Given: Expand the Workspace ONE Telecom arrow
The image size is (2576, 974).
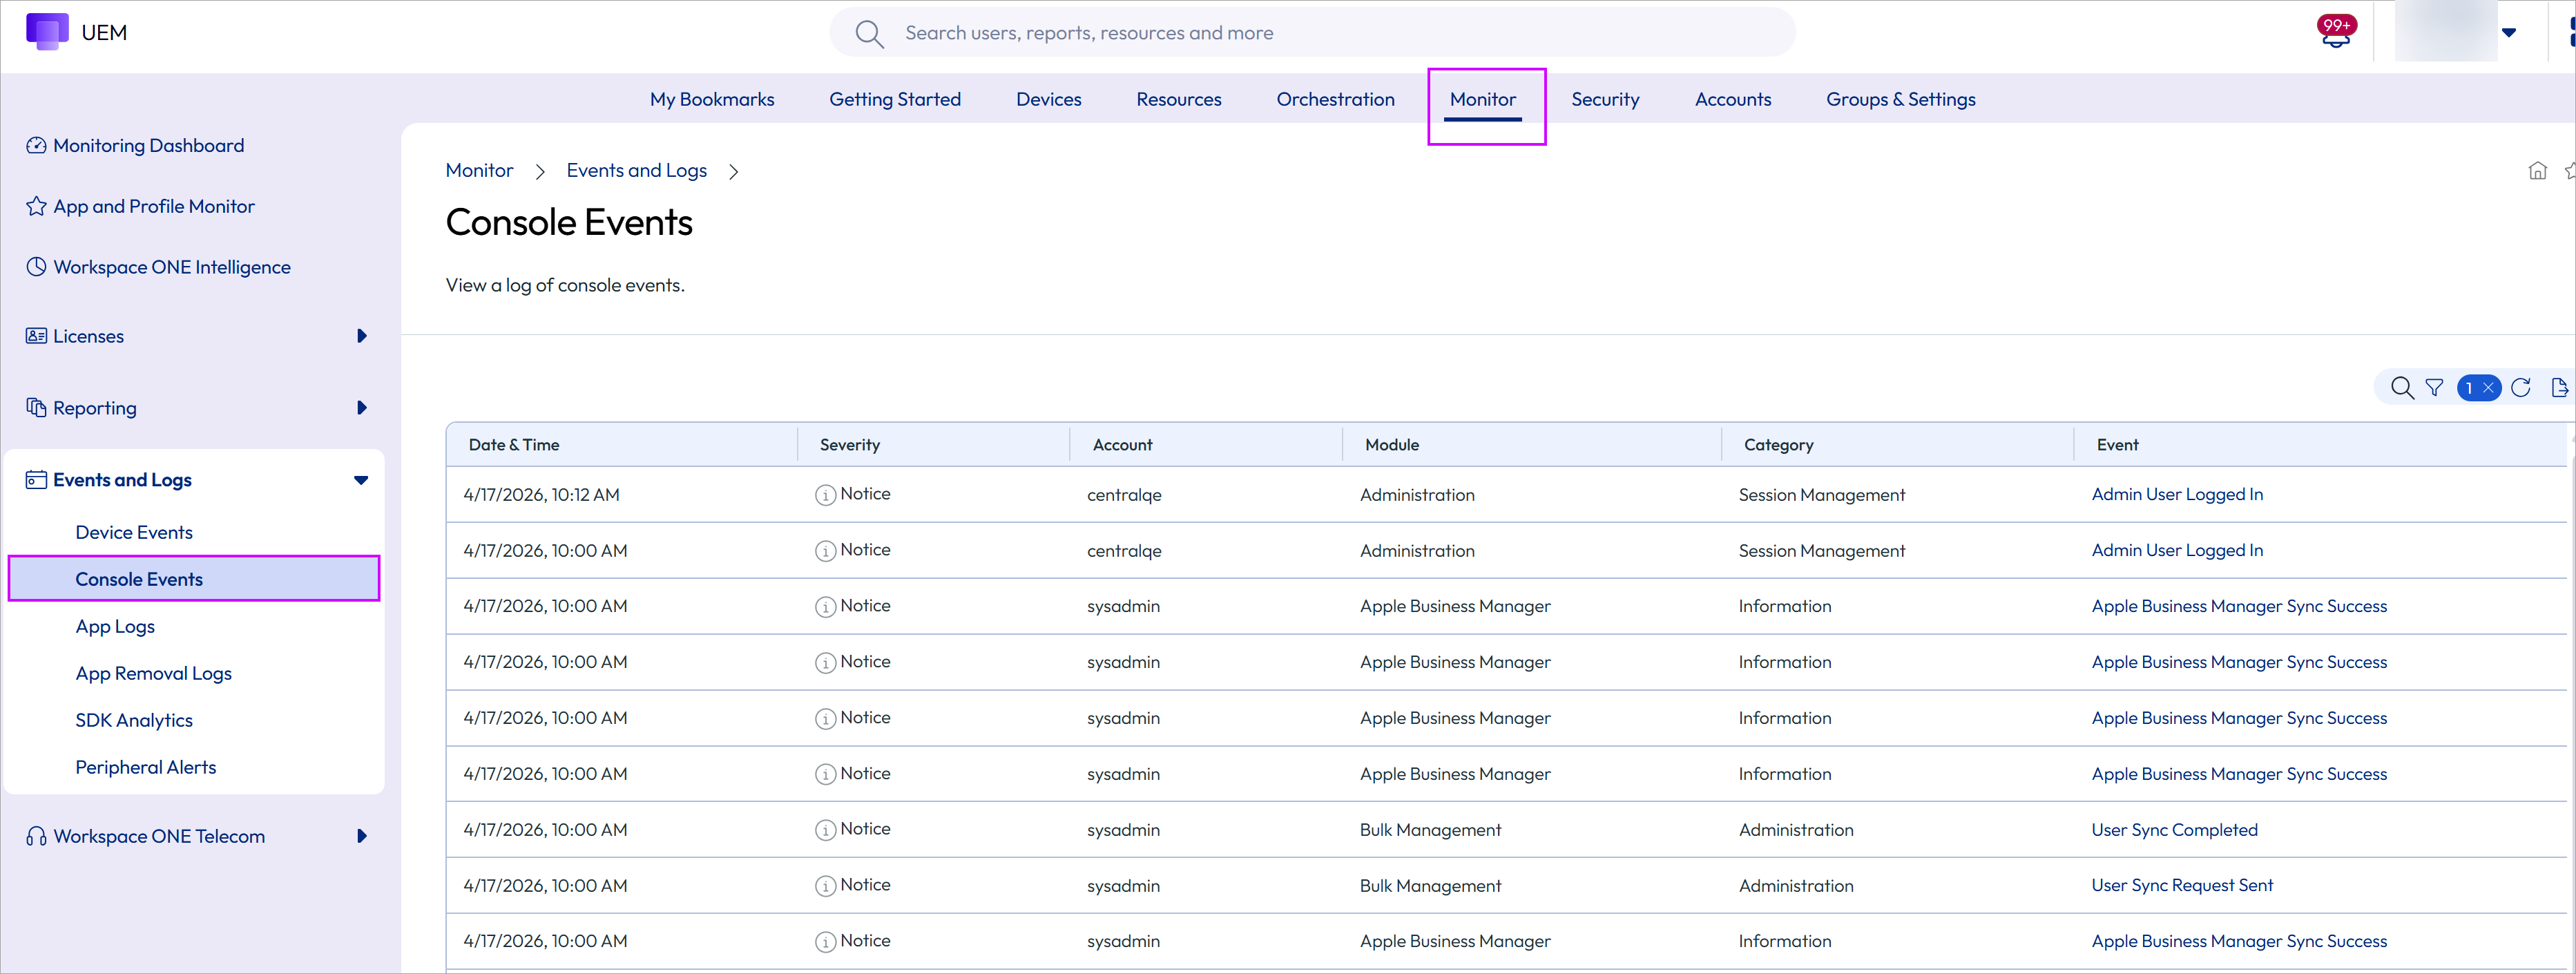Looking at the screenshot, I should click(362, 836).
